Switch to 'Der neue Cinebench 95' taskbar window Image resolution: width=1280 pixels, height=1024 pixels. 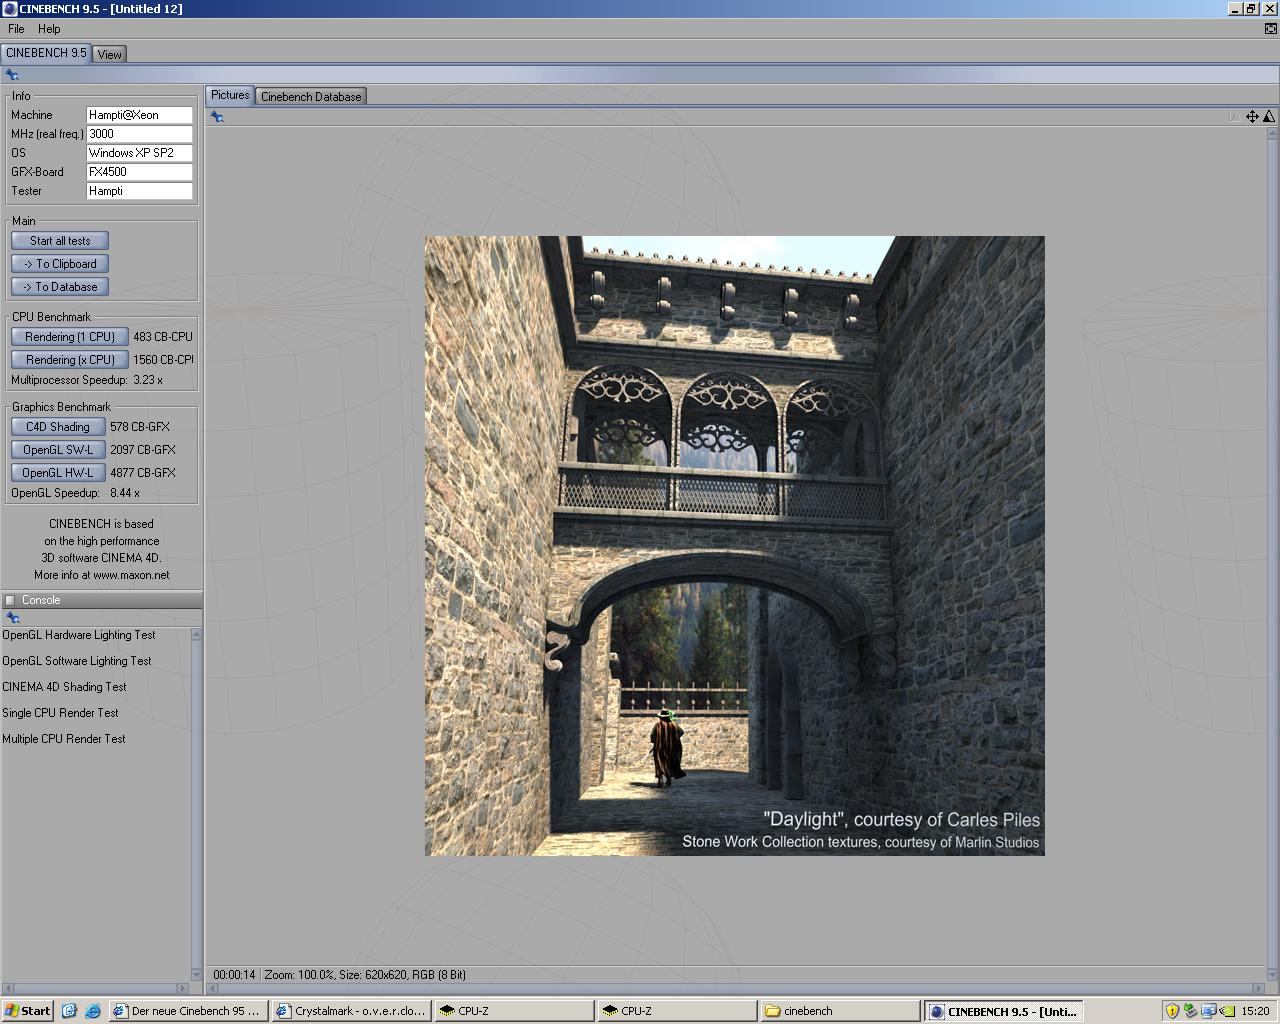[186, 1011]
